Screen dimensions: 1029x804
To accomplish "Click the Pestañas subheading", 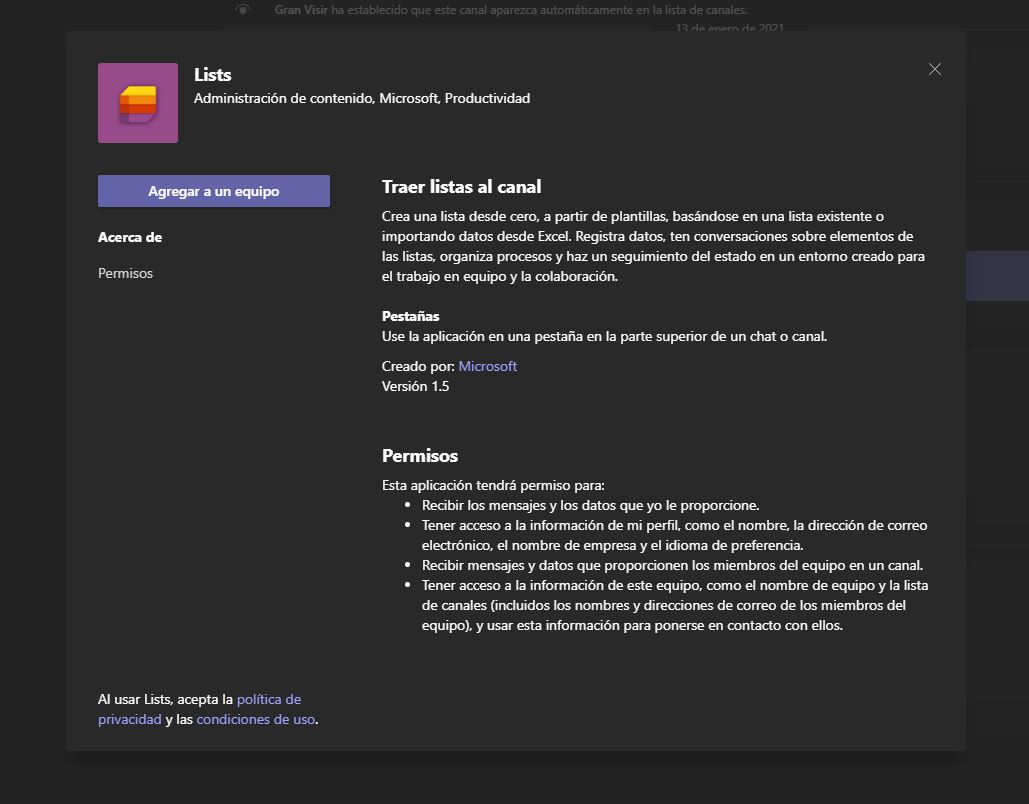I will tap(410, 316).
